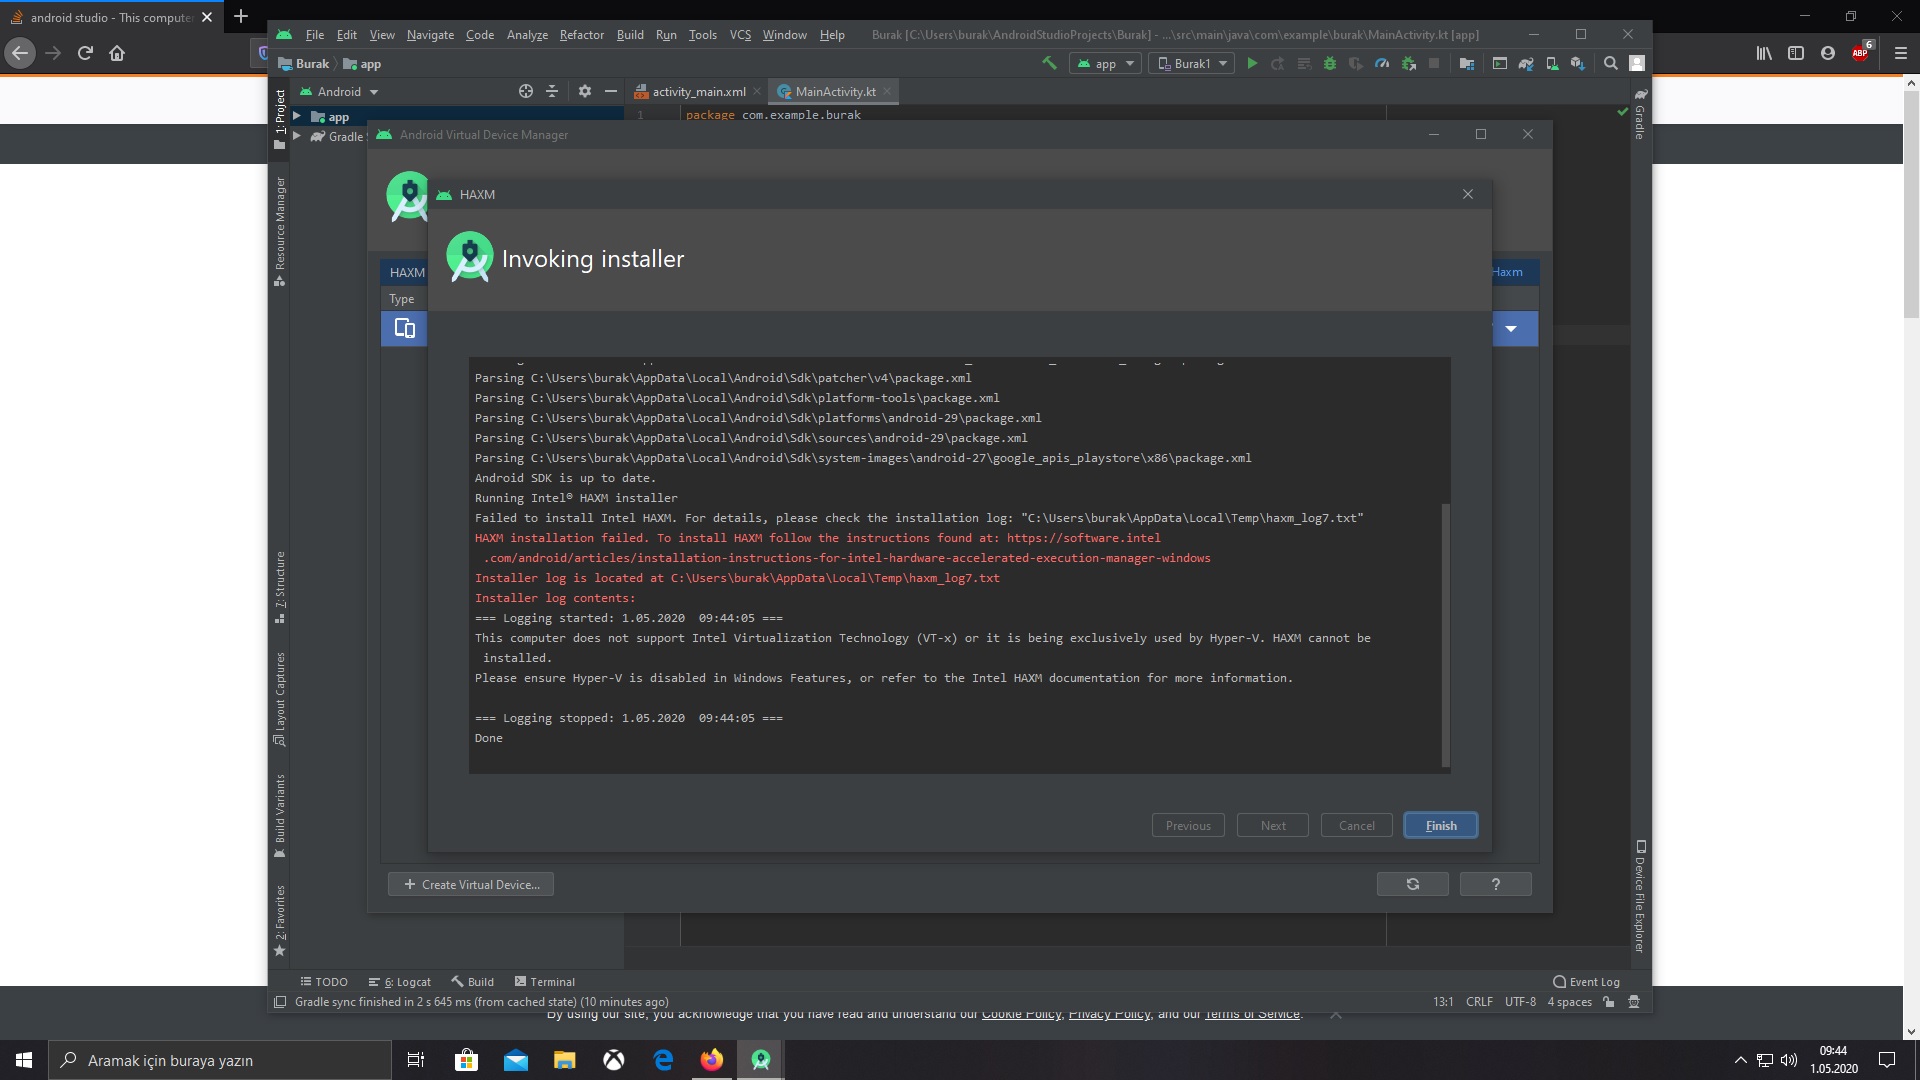Open the Terminal tool window
Screen dimensions: 1920x1080
coord(544,982)
